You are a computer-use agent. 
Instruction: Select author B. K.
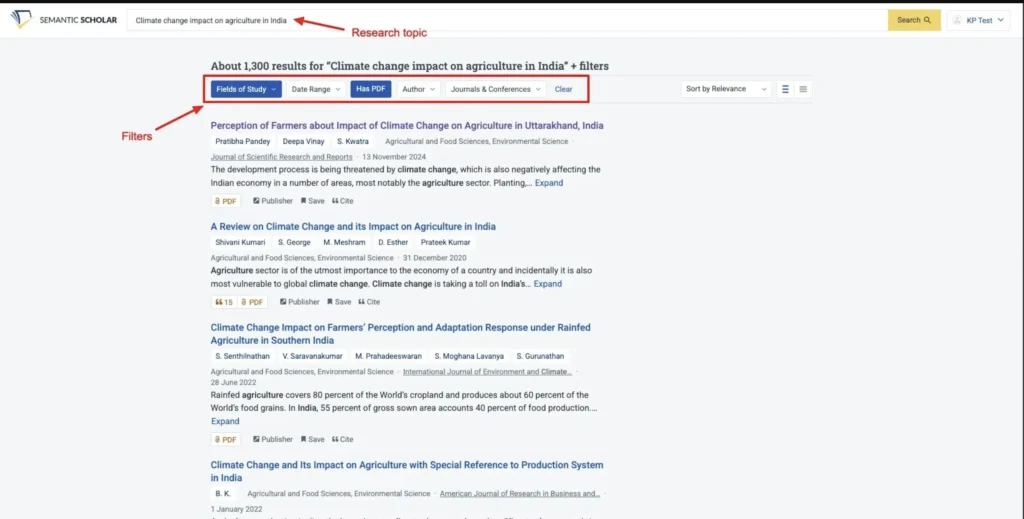click(223, 494)
